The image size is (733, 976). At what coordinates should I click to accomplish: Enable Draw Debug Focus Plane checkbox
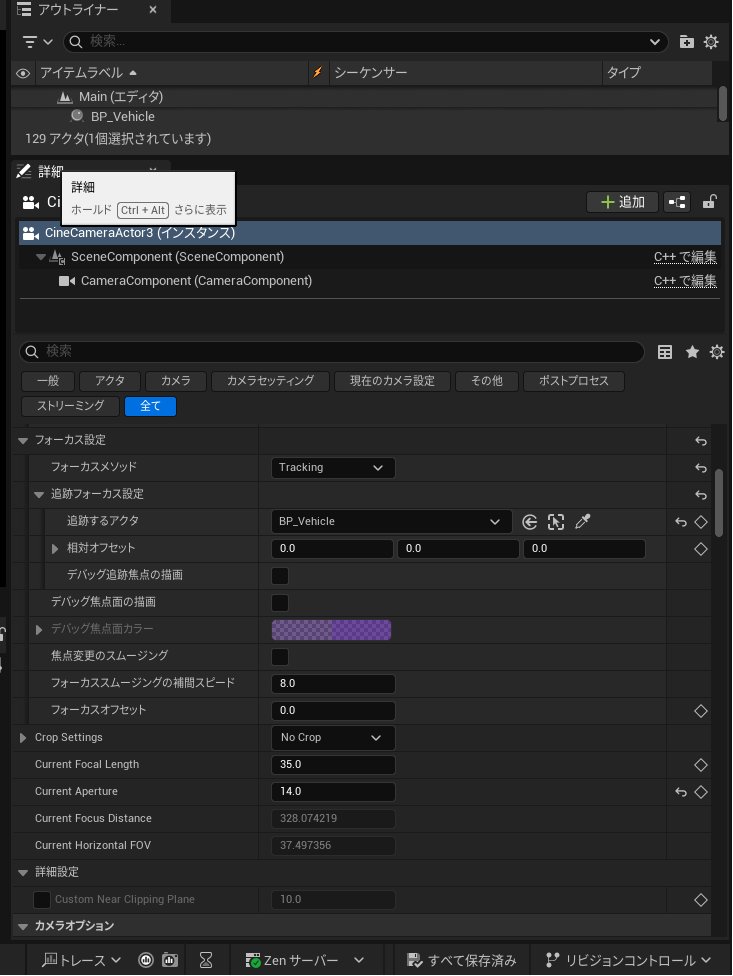click(x=280, y=603)
